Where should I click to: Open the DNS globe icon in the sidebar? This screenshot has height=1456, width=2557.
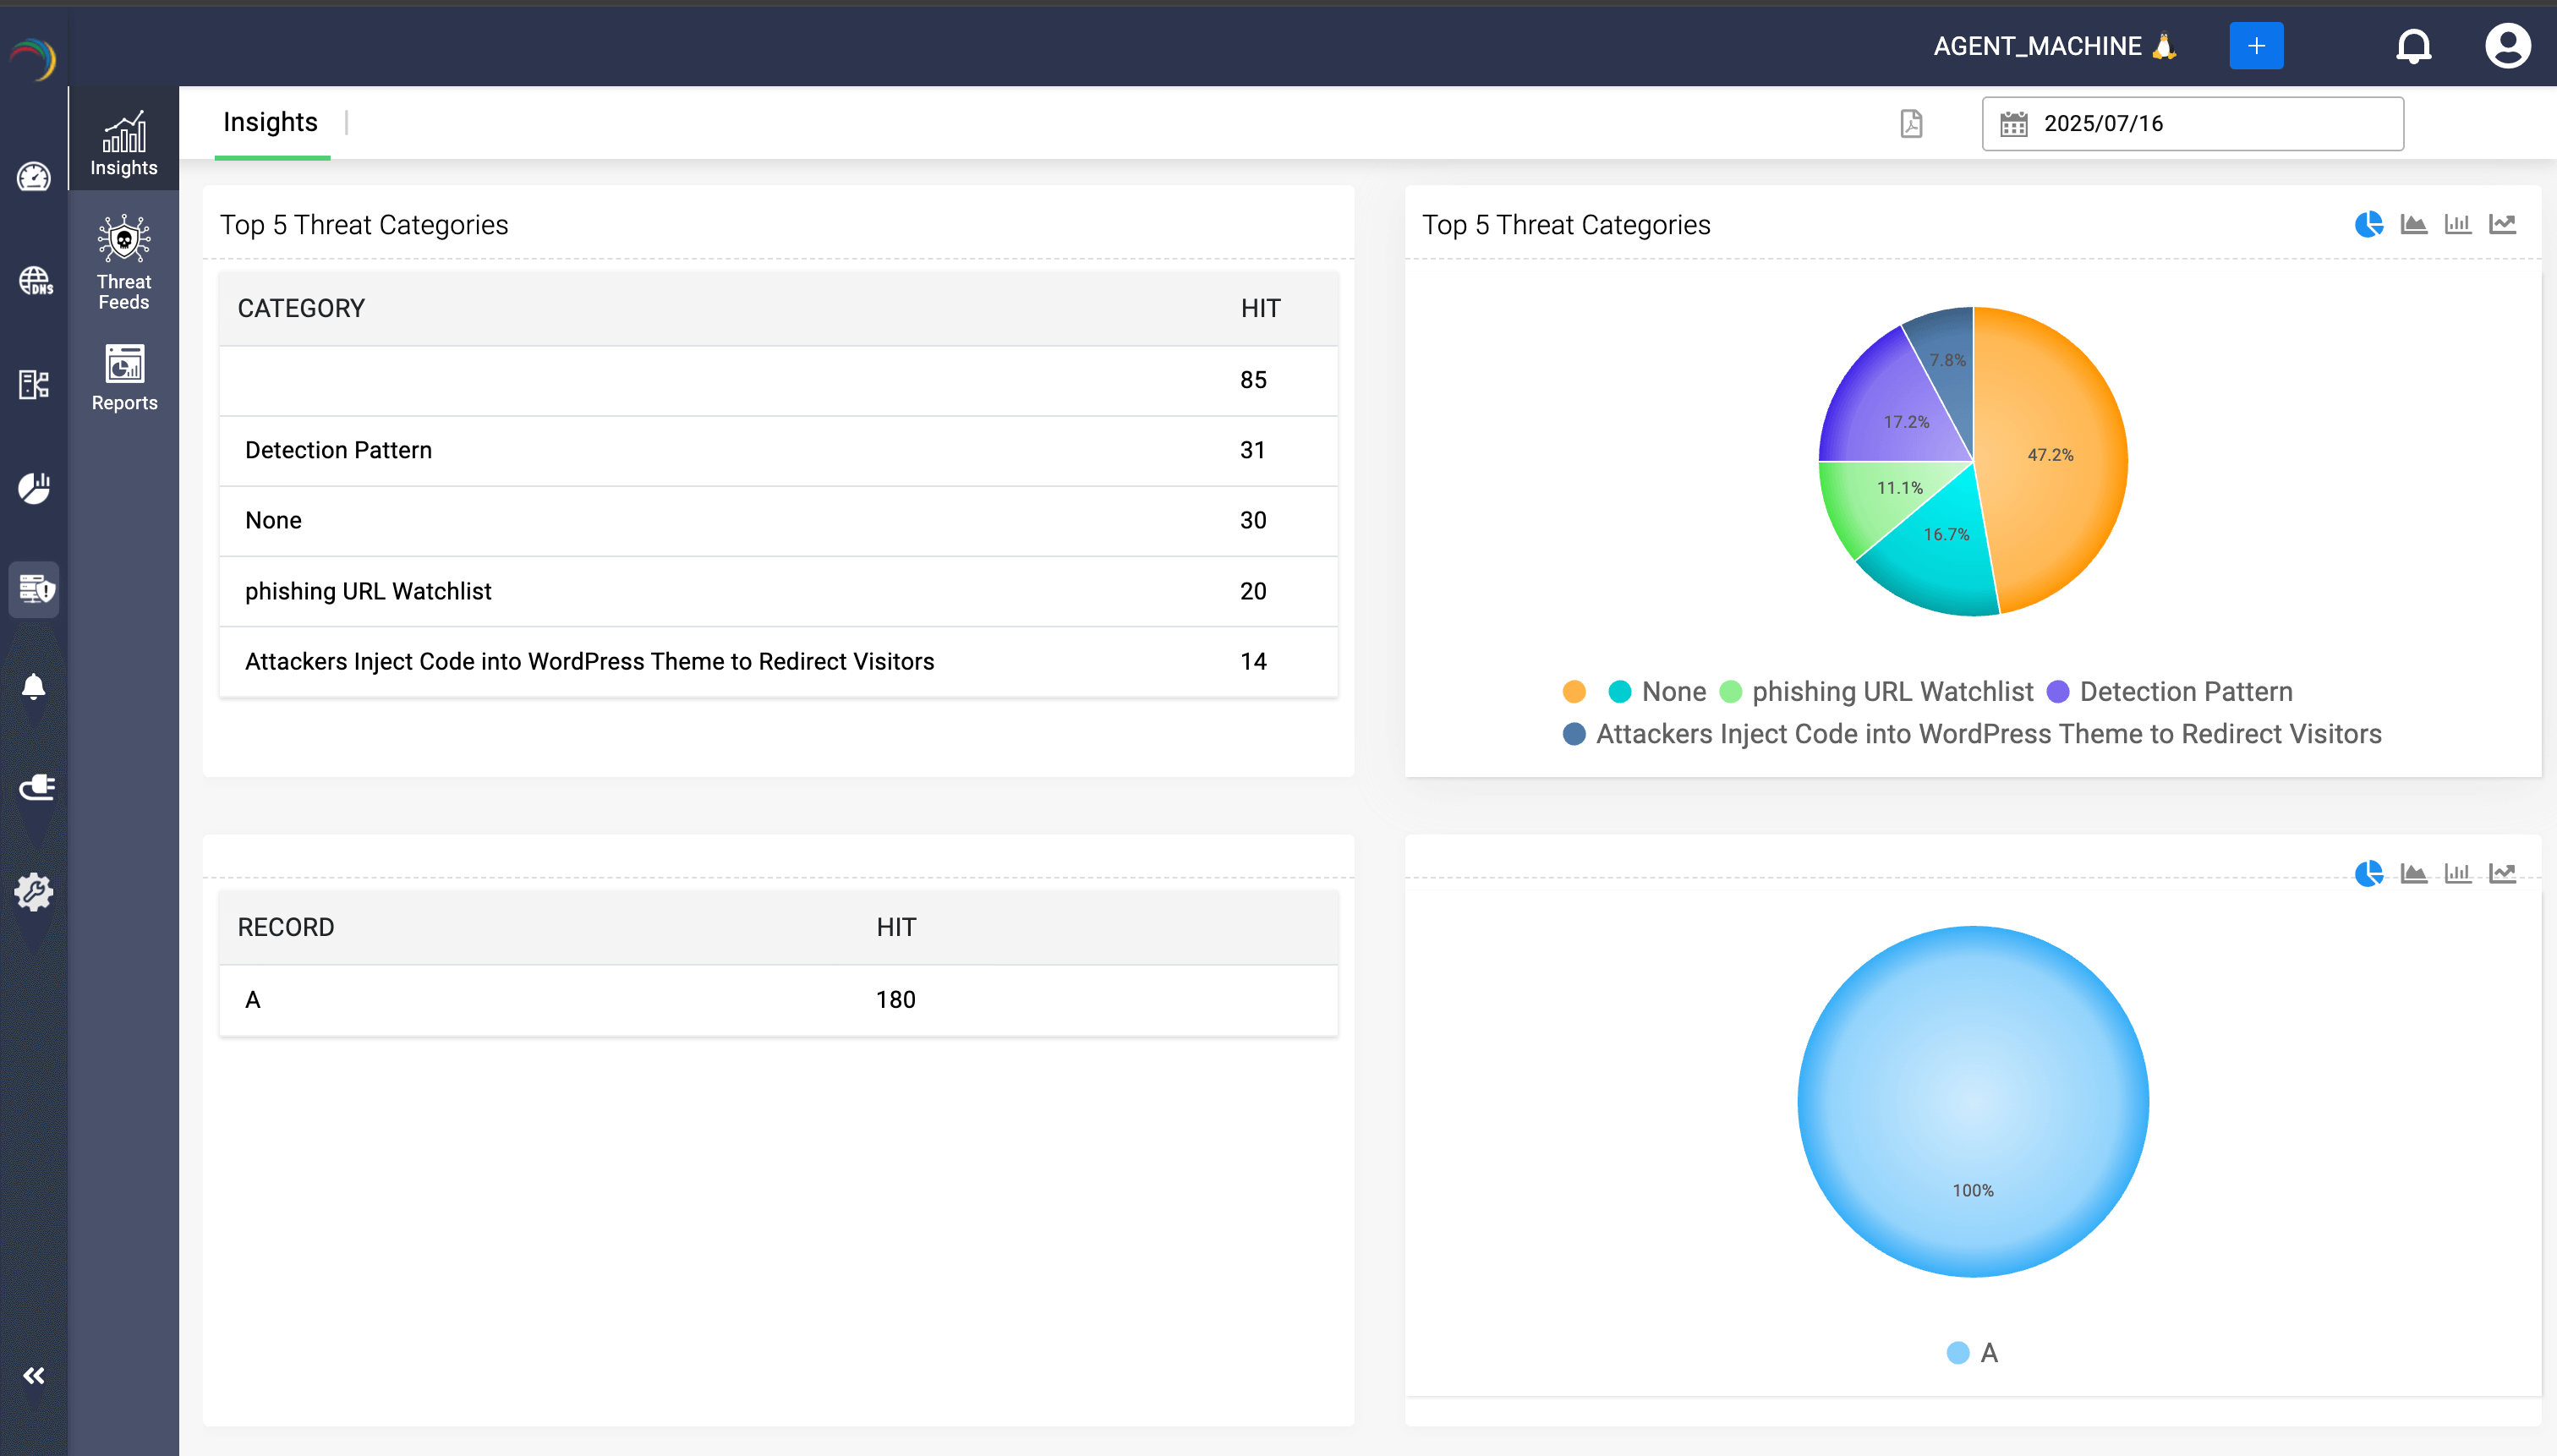[34, 281]
